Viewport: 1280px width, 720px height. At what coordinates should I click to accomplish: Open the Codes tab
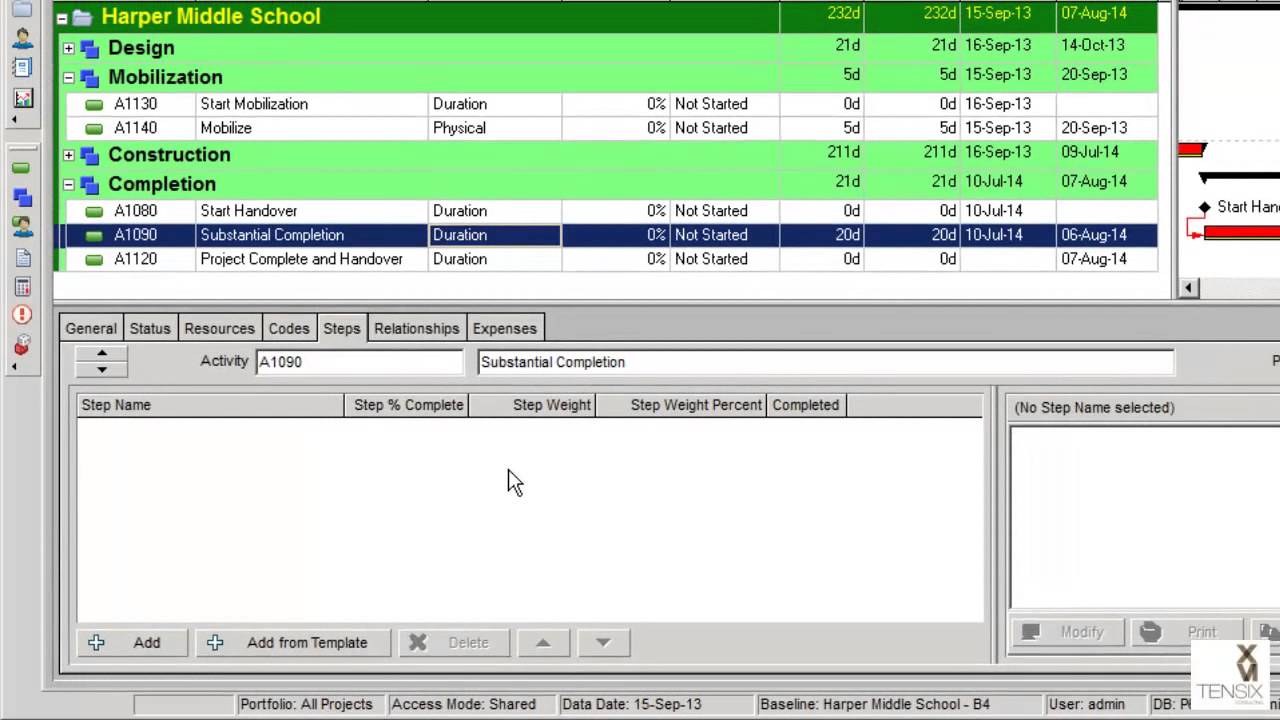pyautogui.click(x=289, y=328)
